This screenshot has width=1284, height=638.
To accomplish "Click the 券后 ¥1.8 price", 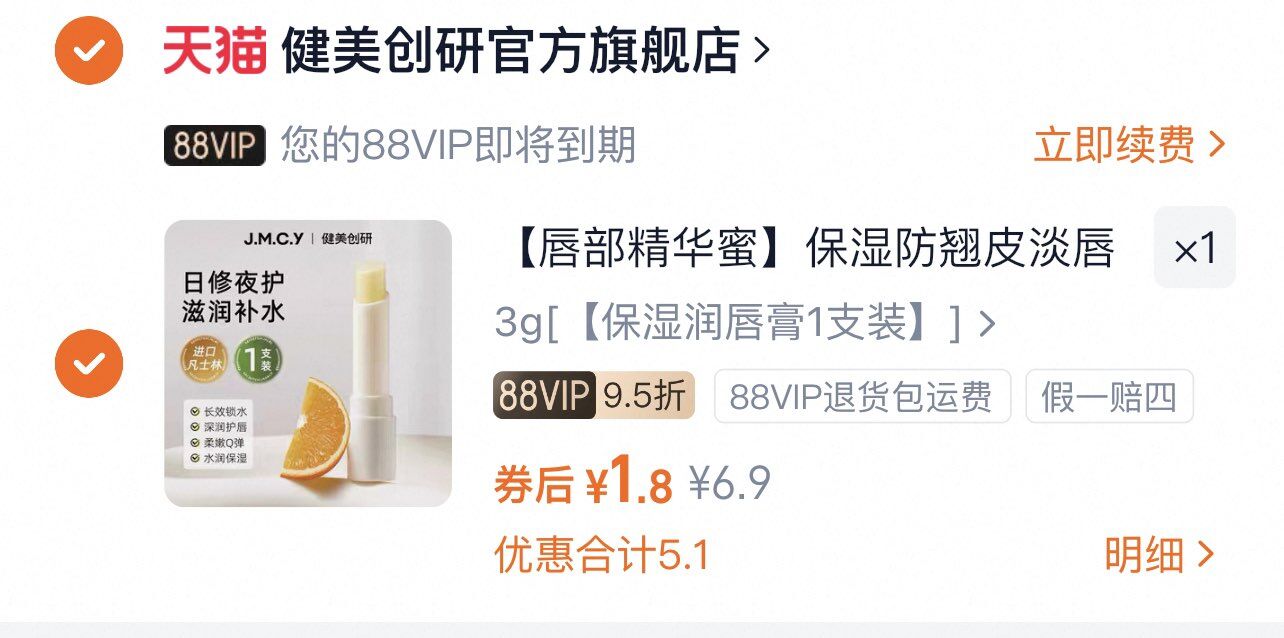I will pos(584,483).
